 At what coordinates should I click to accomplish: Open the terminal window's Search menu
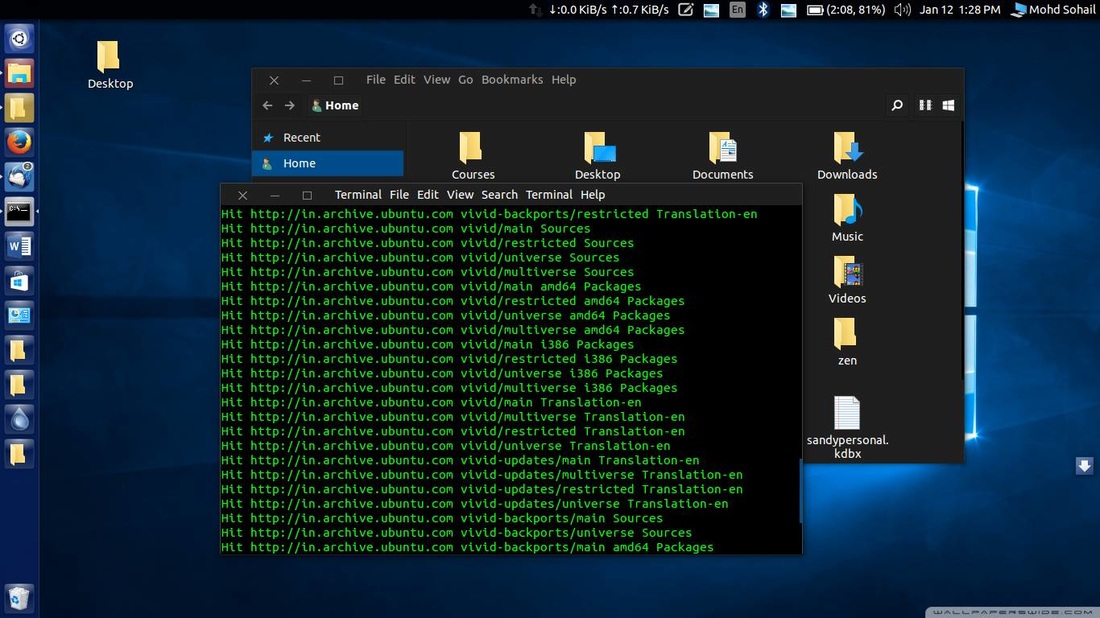coord(499,194)
